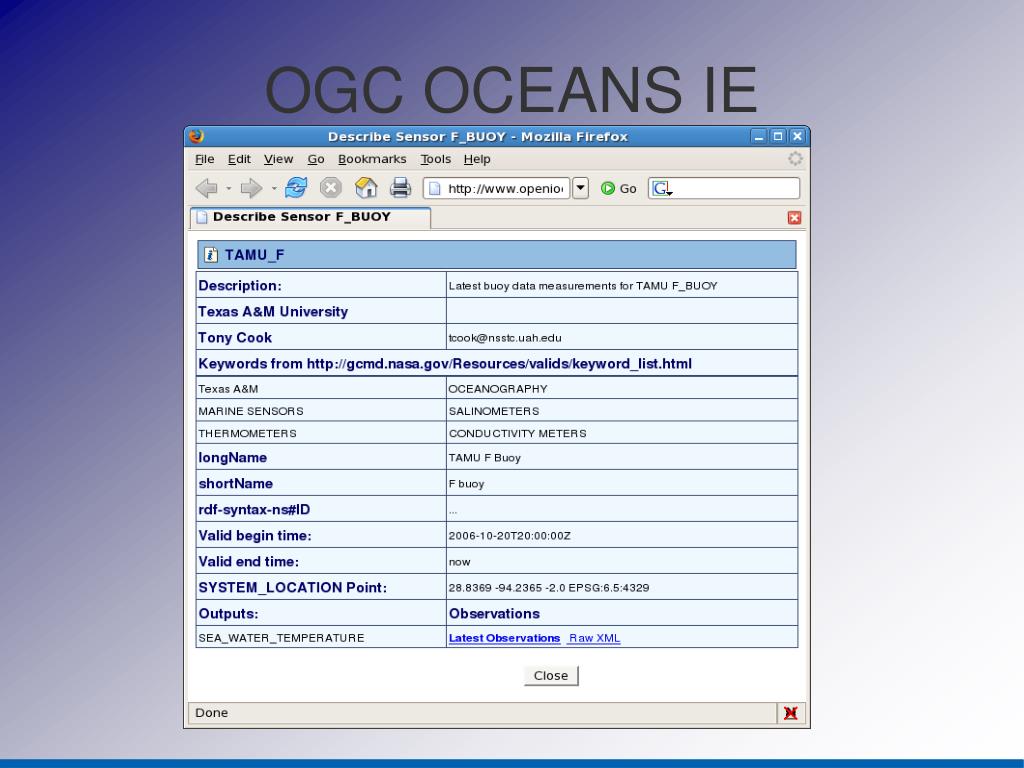Open the File menu
The height and width of the screenshot is (768, 1024).
[x=204, y=159]
